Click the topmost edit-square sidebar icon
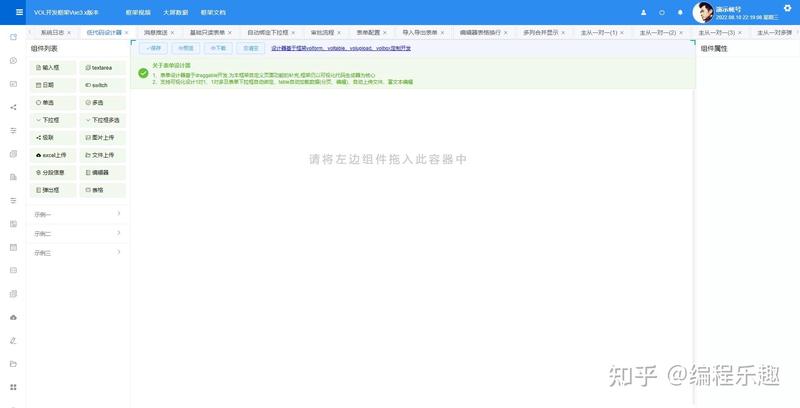 point(13,37)
